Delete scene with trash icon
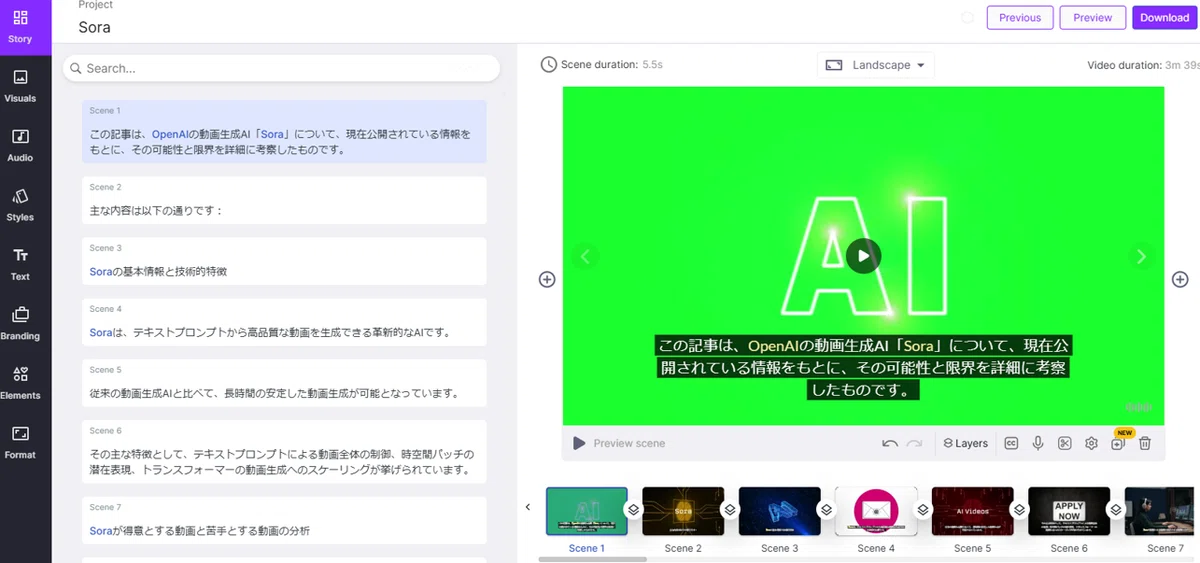This screenshot has width=1200, height=563. click(x=1146, y=443)
